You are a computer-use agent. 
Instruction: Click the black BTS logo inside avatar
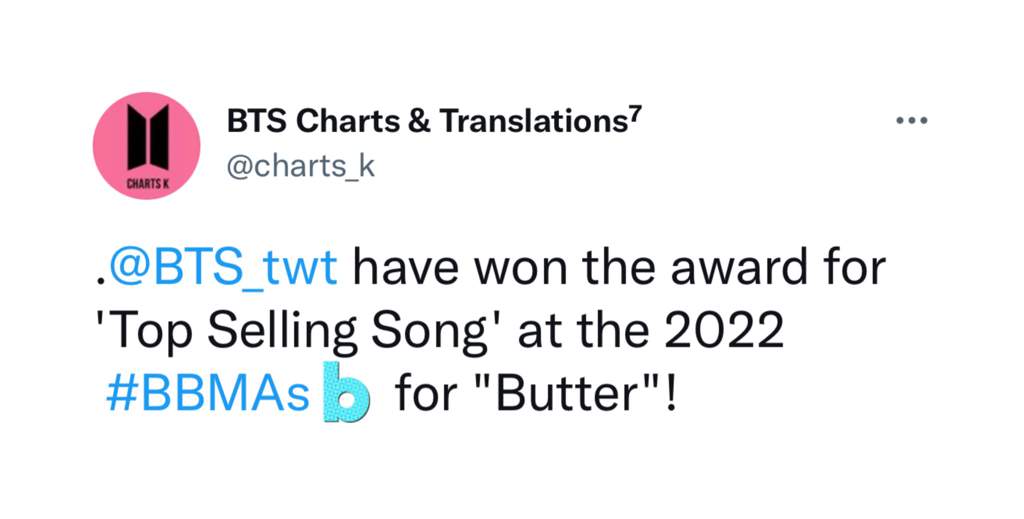148,137
